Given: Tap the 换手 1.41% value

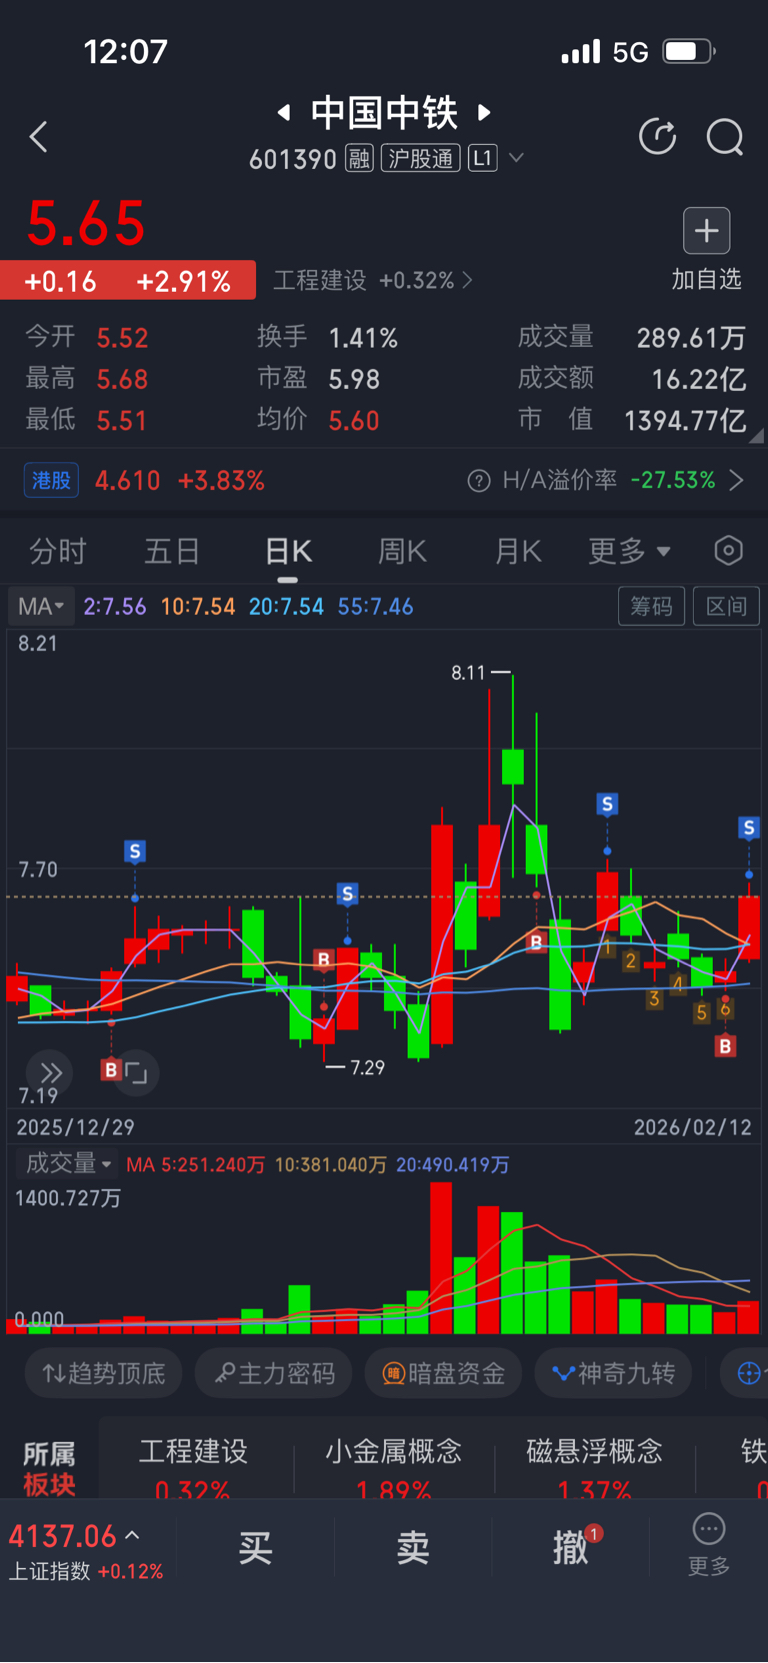Looking at the screenshot, I should click(x=363, y=338).
